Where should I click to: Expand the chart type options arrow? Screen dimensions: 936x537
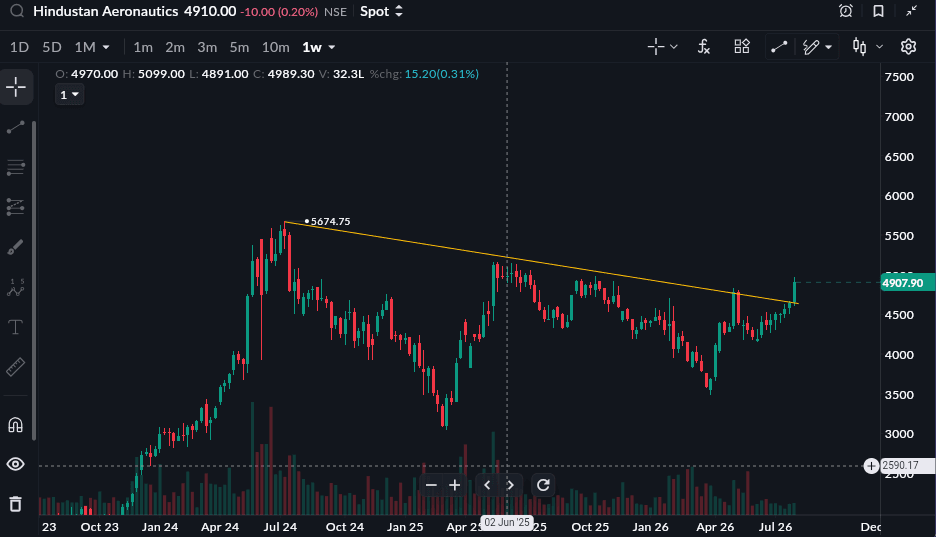point(879,47)
